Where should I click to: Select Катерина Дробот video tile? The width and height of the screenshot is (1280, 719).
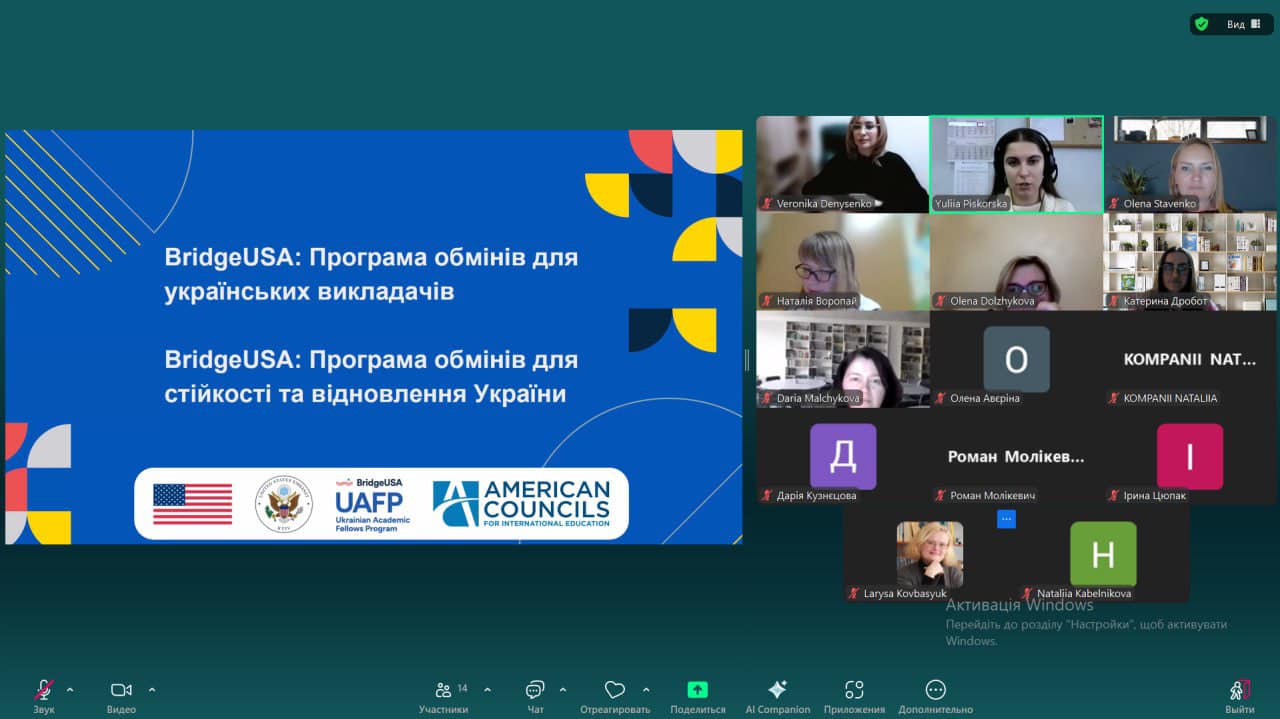click(1191, 261)
